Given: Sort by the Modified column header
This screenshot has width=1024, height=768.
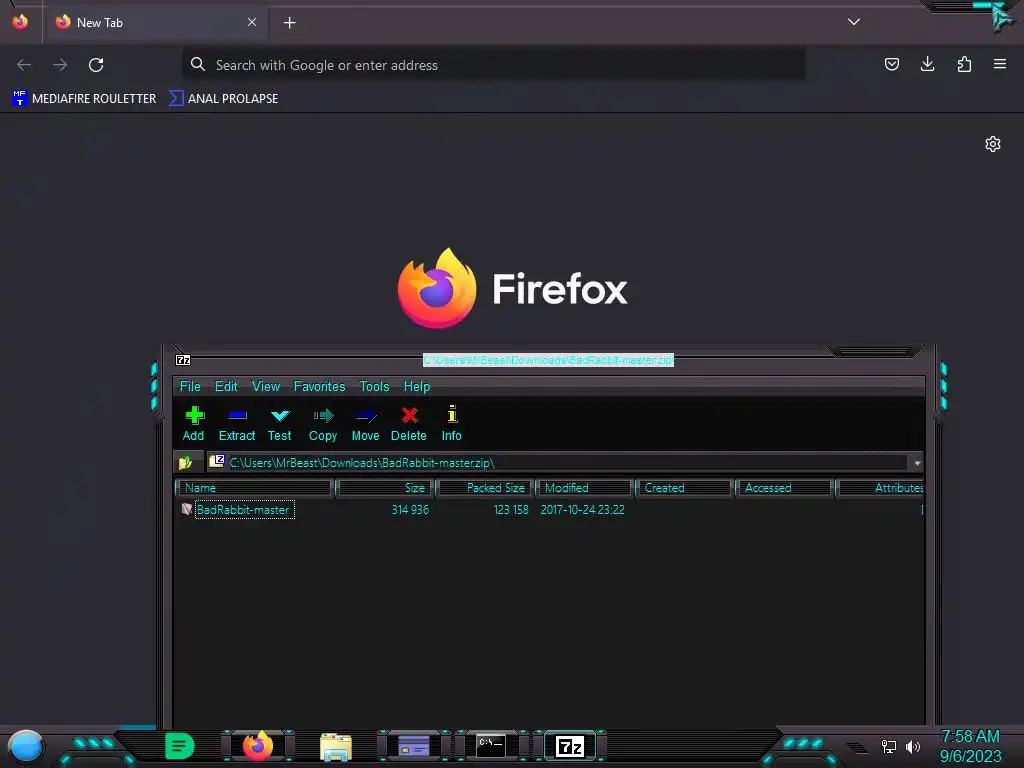Looking at the screenshot, I should 584,488.
